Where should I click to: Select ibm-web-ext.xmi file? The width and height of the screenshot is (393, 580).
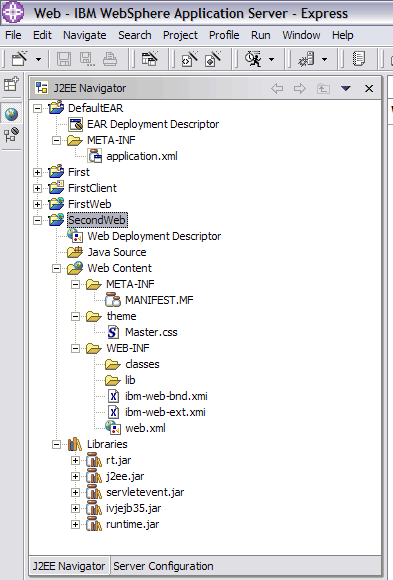click(x=165, y=412)
